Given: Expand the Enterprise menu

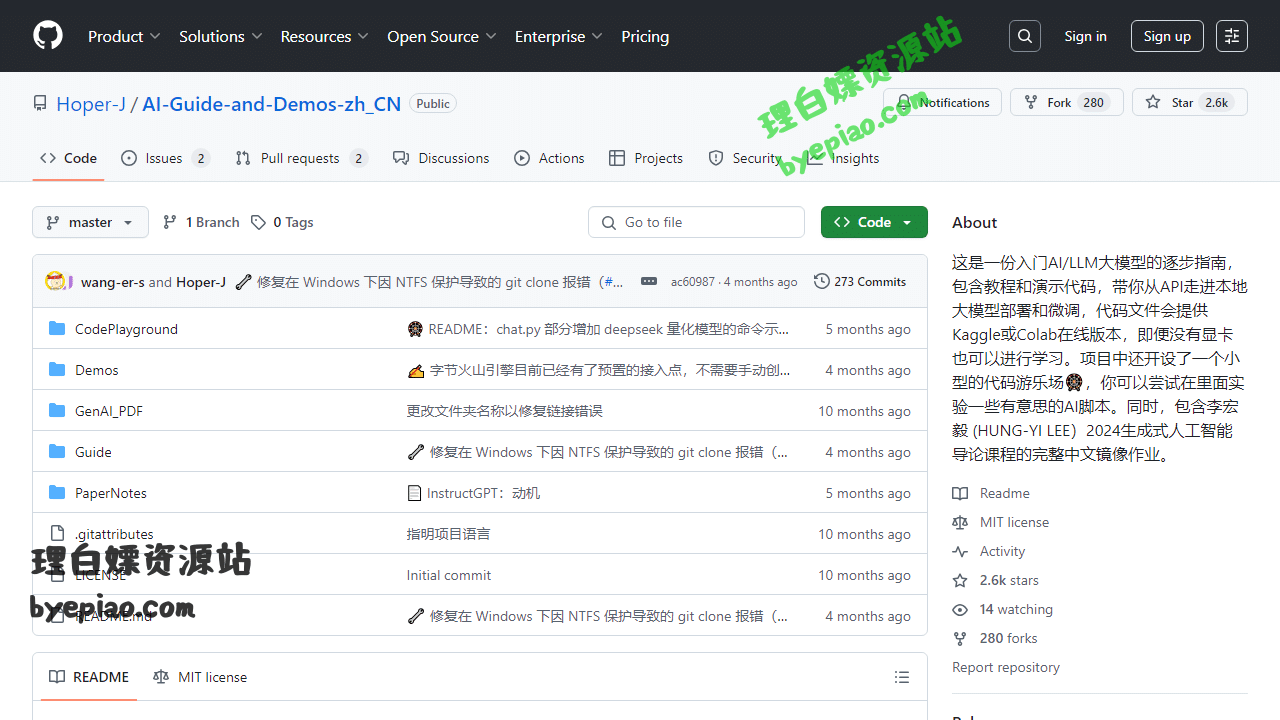Looking at the screenshot, I should [559, 36].
